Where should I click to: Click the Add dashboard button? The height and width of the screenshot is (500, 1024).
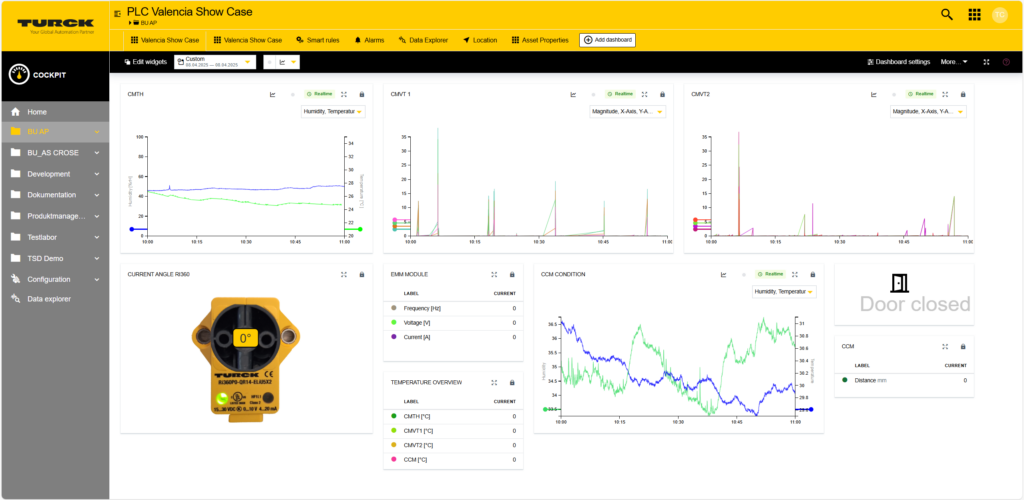click(607, 40)
